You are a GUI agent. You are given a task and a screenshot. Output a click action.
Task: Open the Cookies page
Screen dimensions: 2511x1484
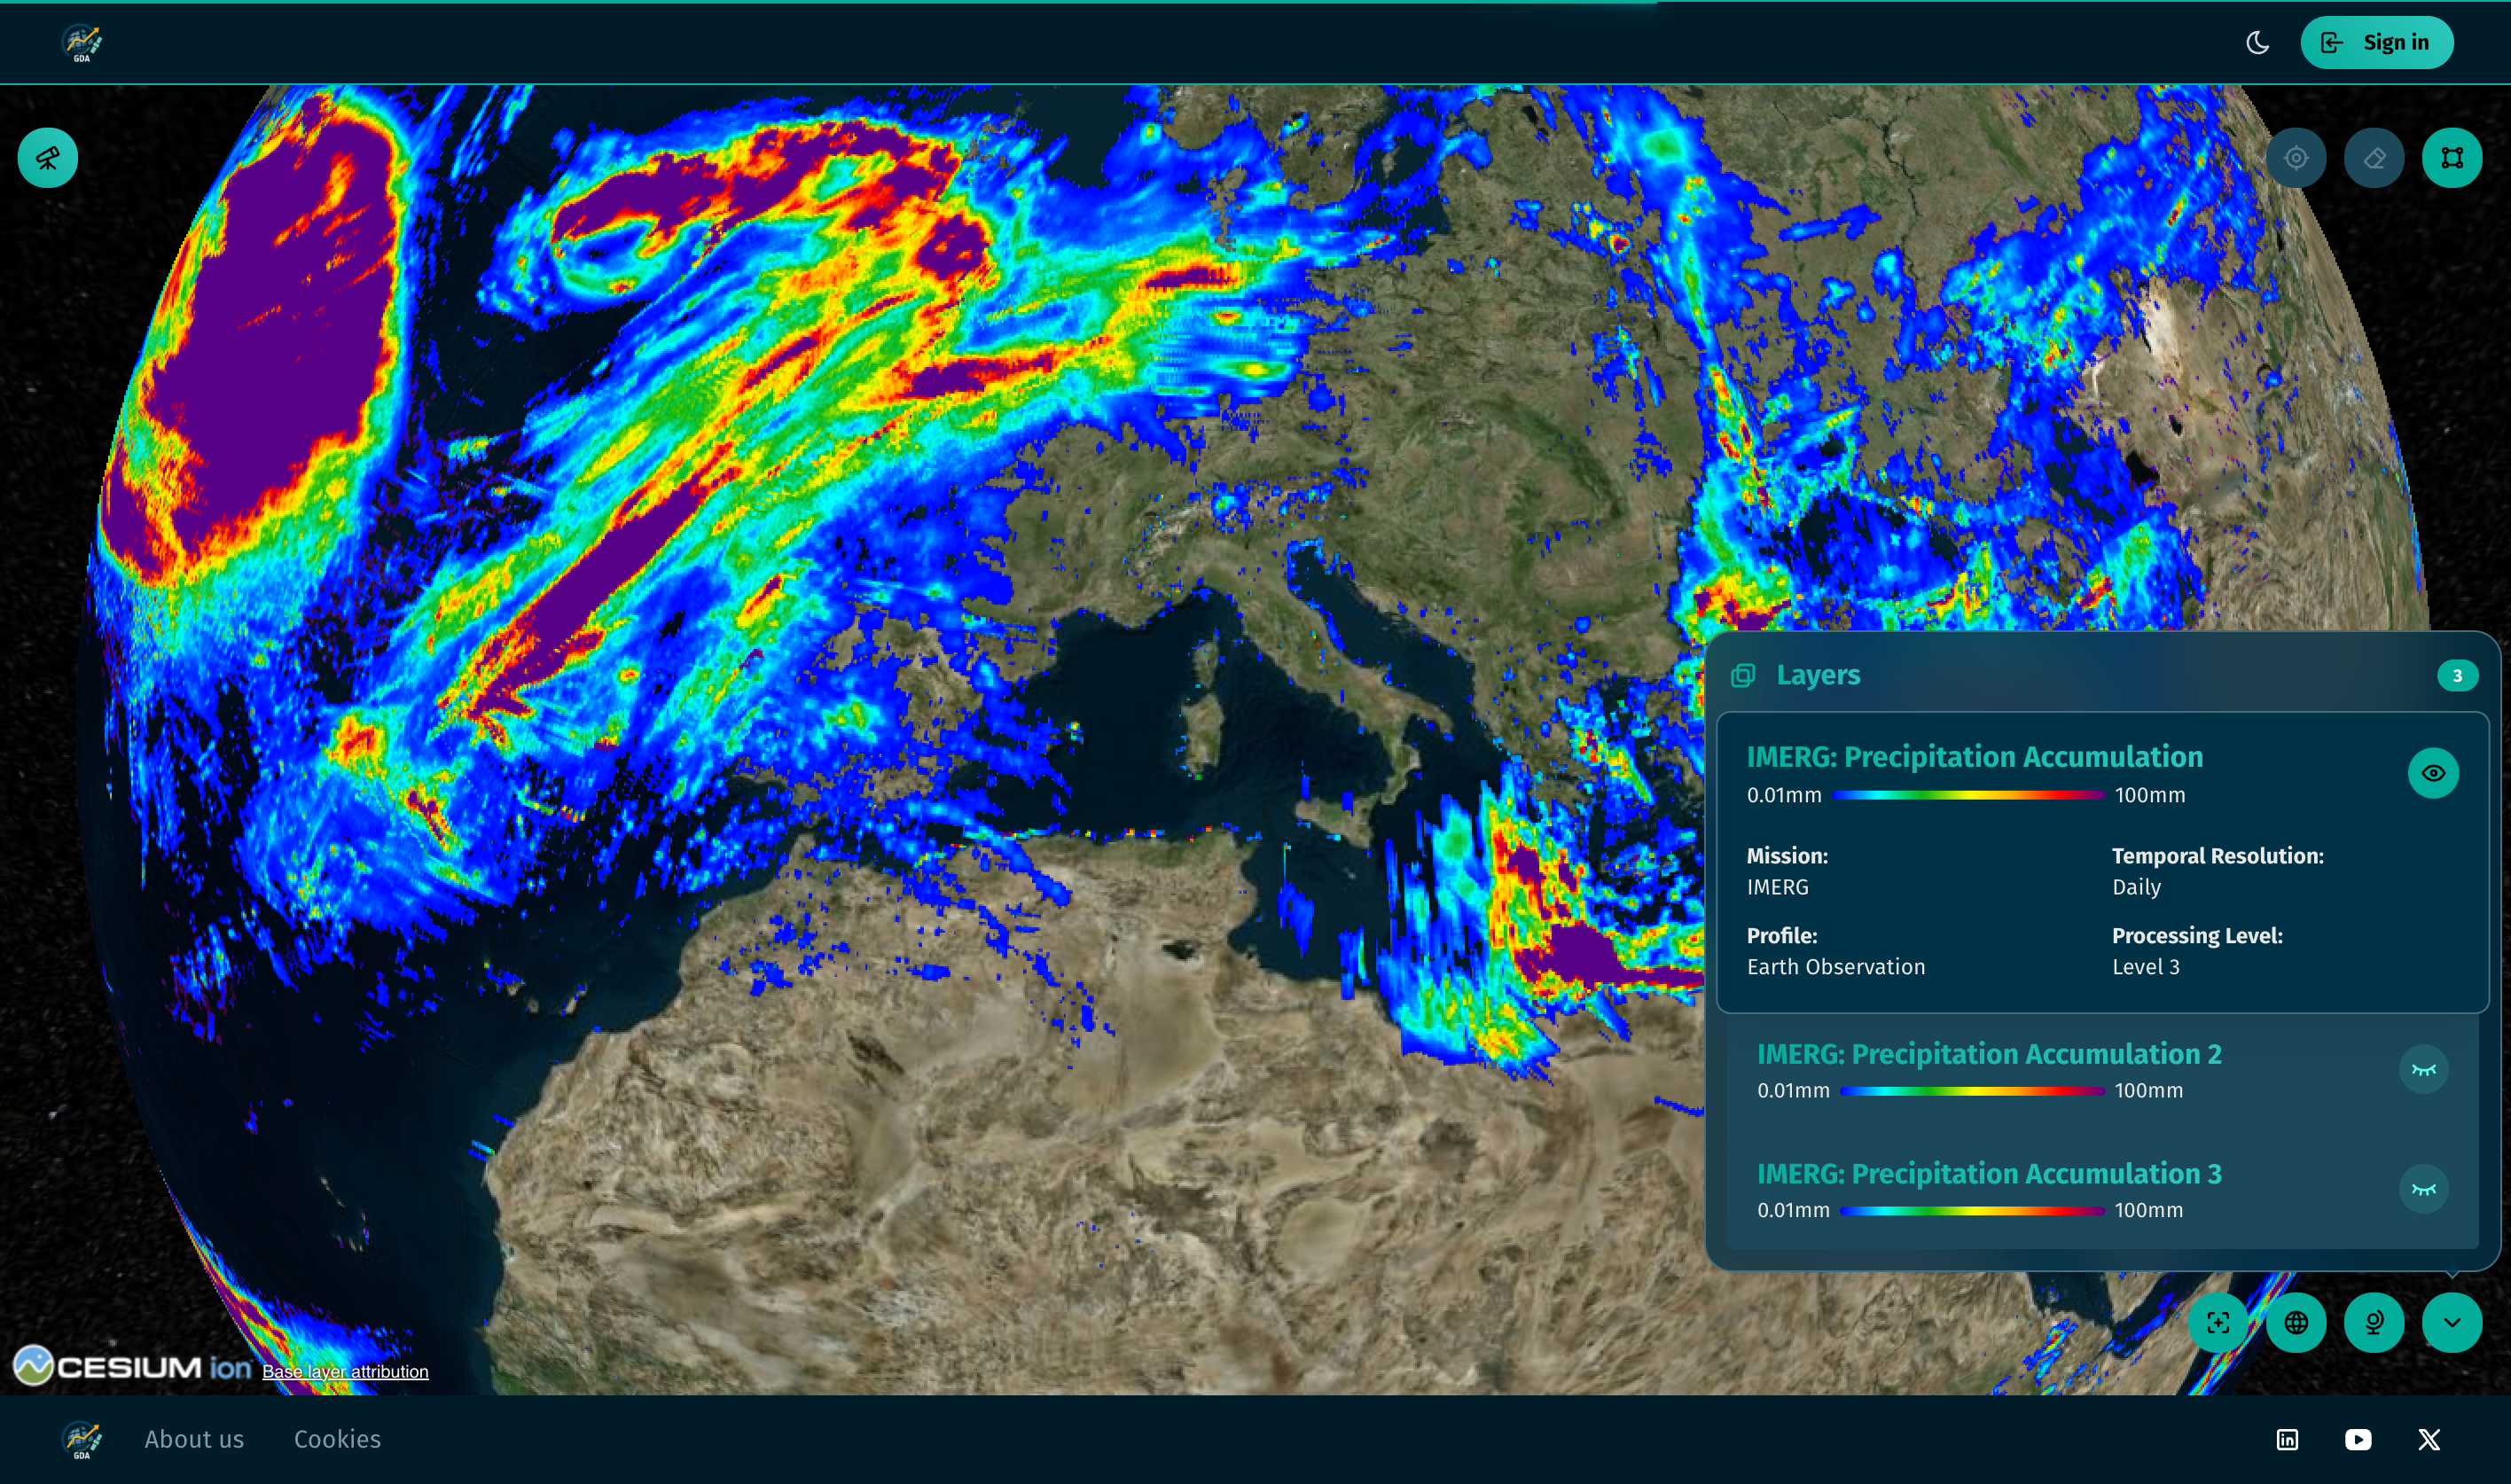[x=337, y=1439]
